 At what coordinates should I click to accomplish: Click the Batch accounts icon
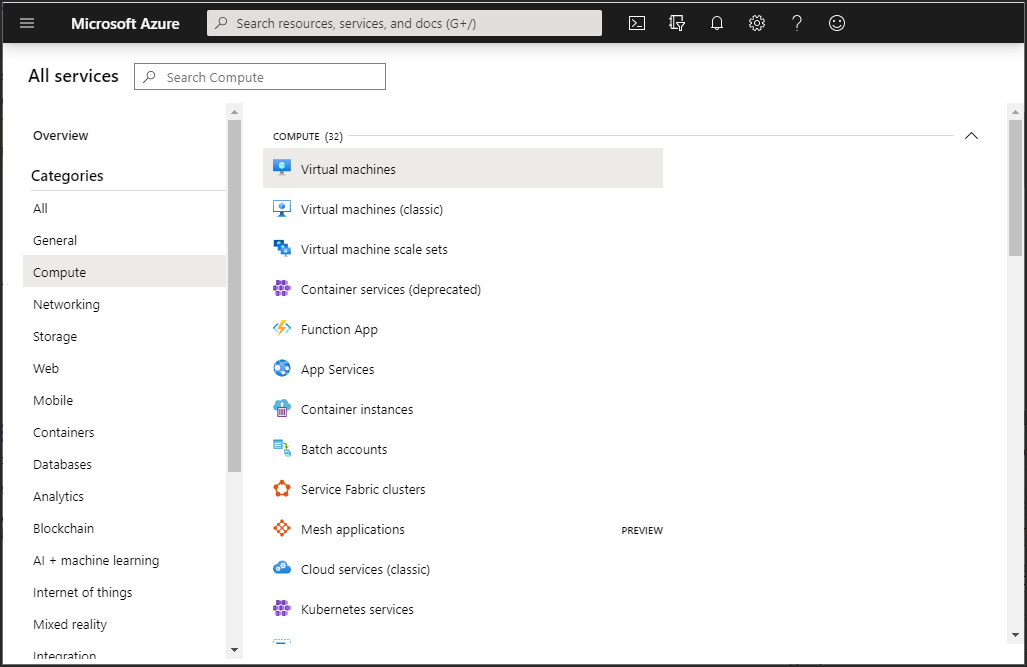282,448
